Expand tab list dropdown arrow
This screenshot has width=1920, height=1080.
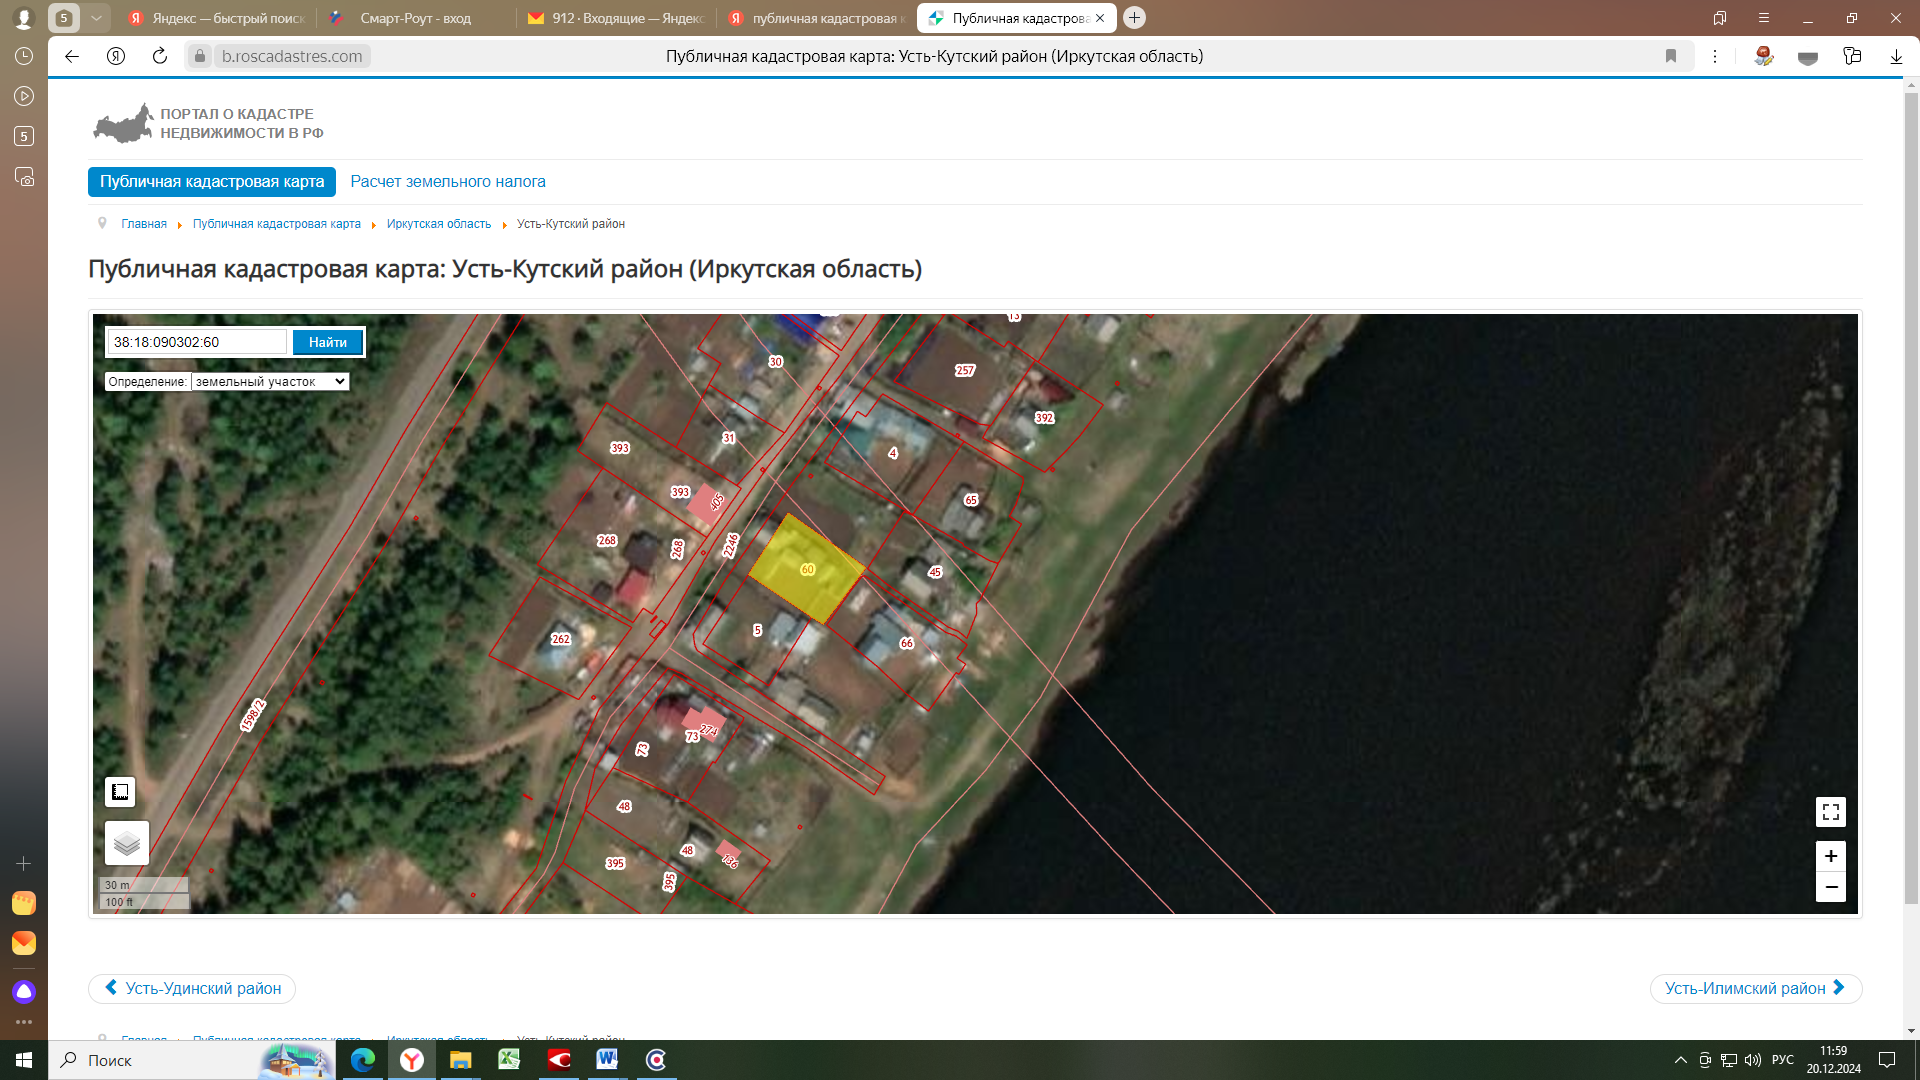click(96, 18)
